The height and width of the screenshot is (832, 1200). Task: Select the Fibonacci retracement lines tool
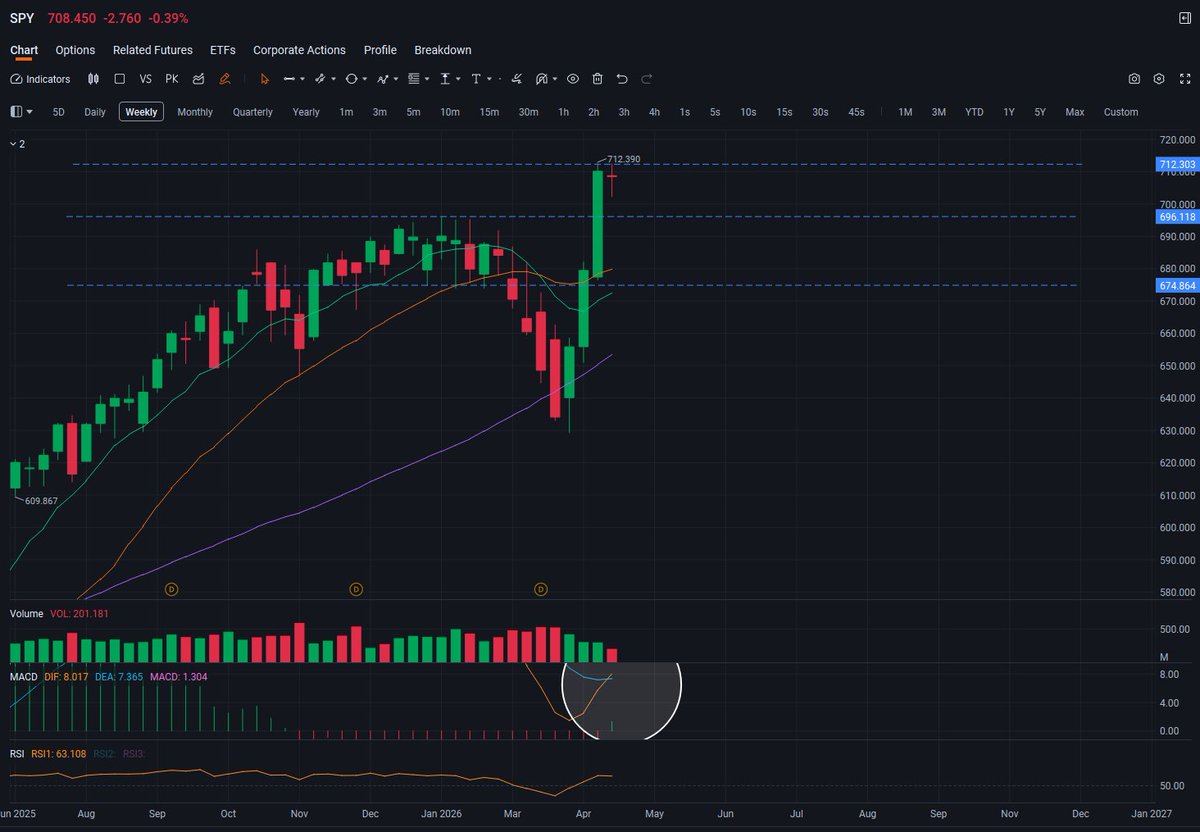point(414,79)
